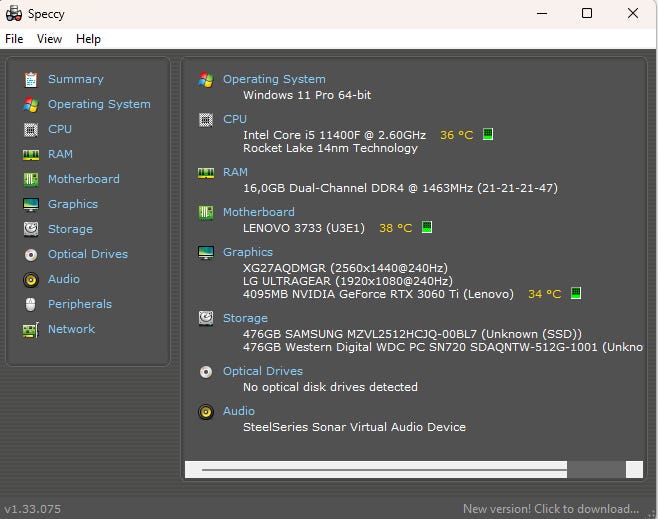Screen dimensions: 658x519
Task: Click the green GPU temperature indicator icon
Action: pyautogui.click(x=576, y=293)
